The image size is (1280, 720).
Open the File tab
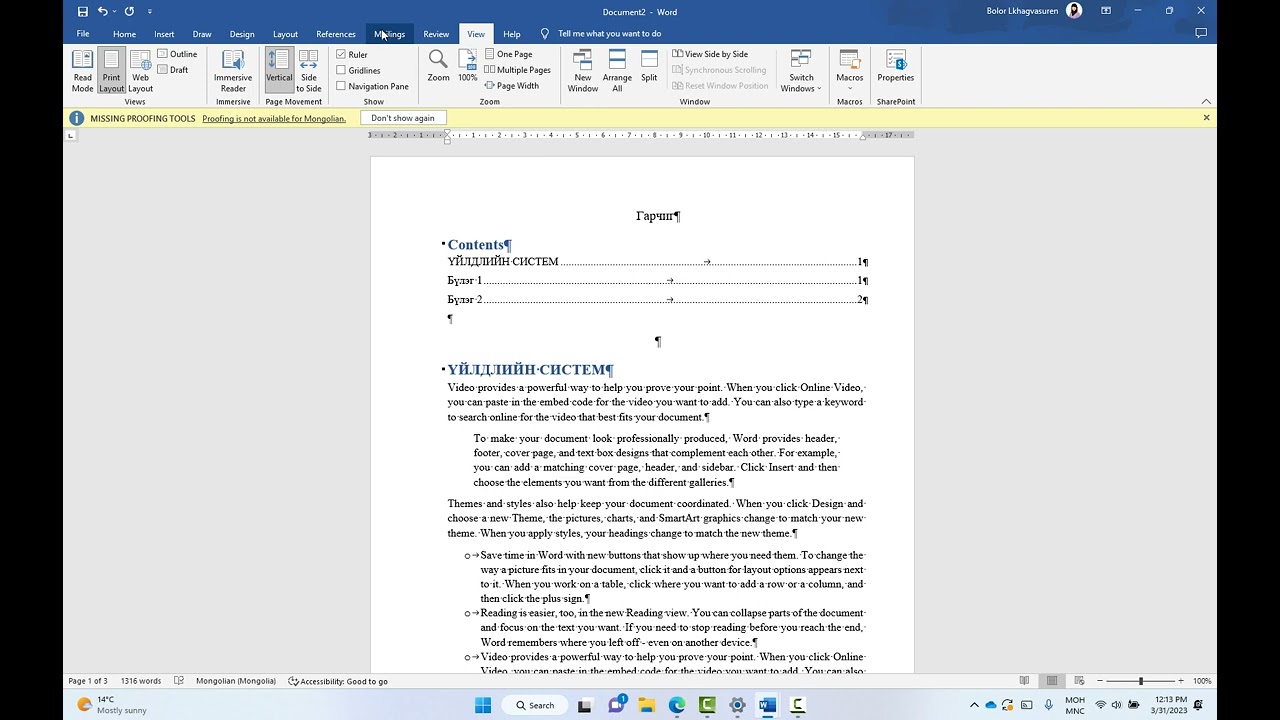click(83, 34)
